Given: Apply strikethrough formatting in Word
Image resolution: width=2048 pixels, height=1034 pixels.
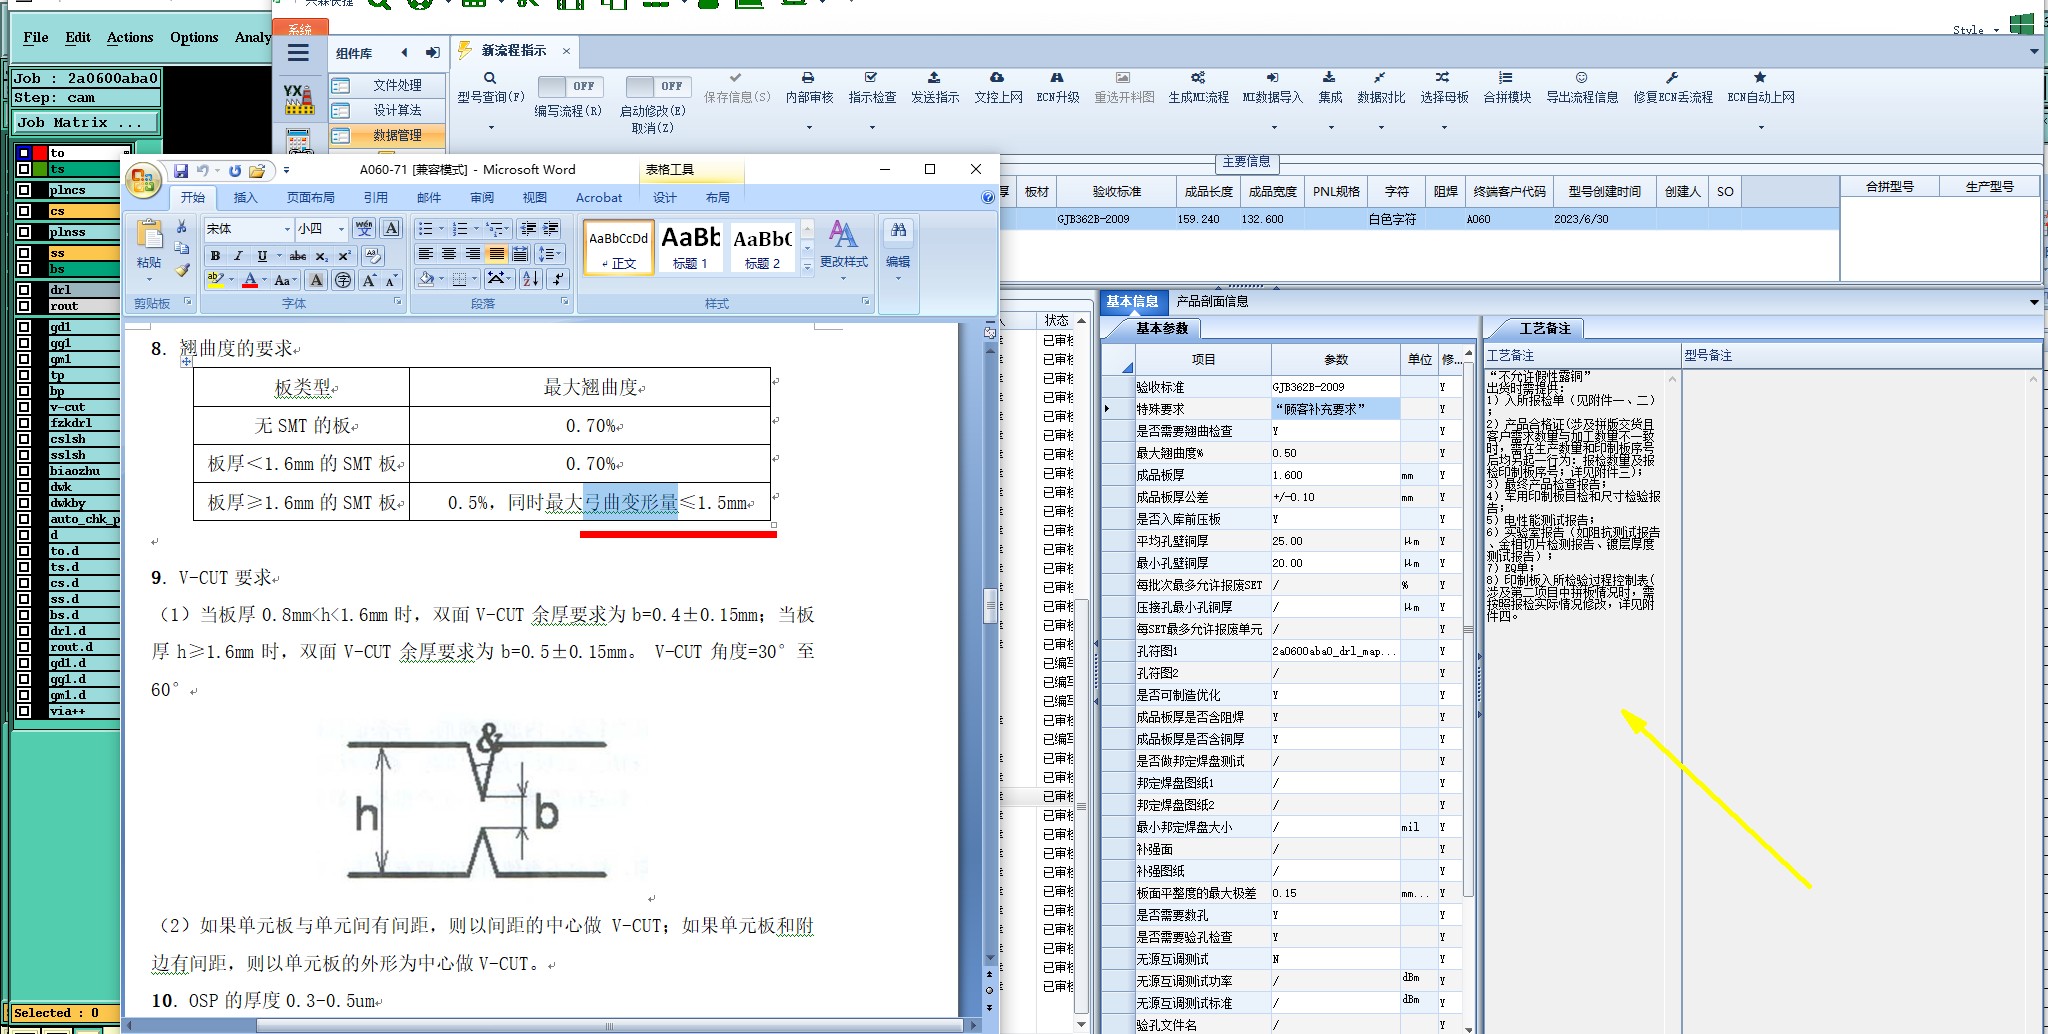Looking at the screenshot, I should pos(297,256).
